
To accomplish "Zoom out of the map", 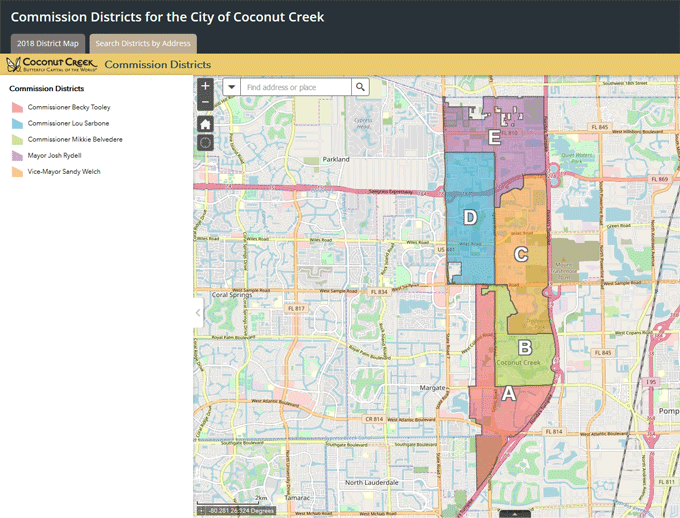I will click(x=205, y=102).
